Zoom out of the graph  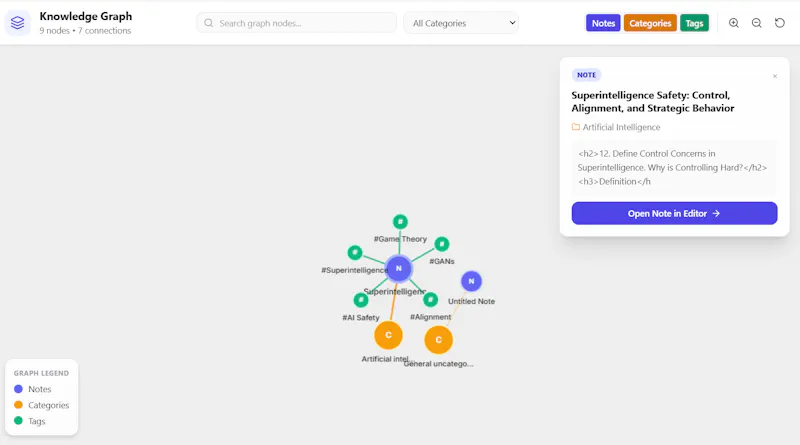(x=757, y=23)
